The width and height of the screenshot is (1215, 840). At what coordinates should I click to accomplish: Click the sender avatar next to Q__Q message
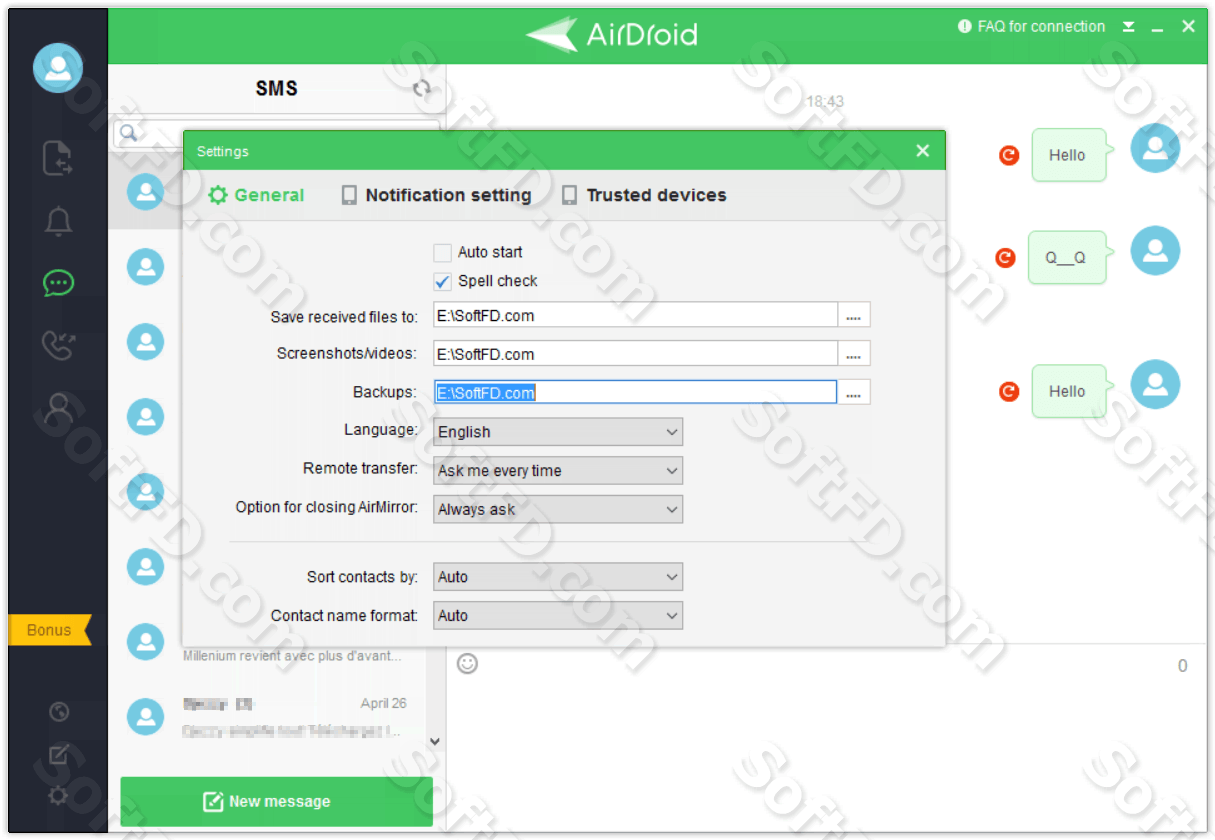click(x=1155, y=250)
